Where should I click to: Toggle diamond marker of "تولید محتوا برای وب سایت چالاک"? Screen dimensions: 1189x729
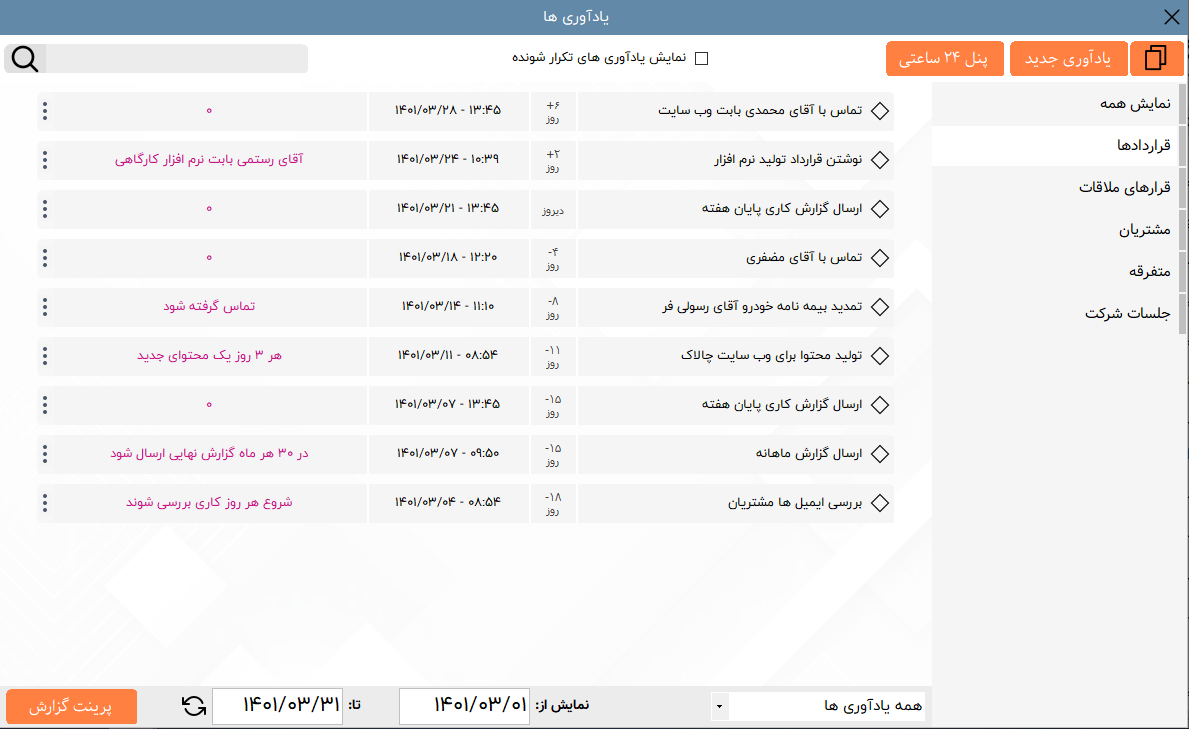pyautogui.click(x=880, y=356)
